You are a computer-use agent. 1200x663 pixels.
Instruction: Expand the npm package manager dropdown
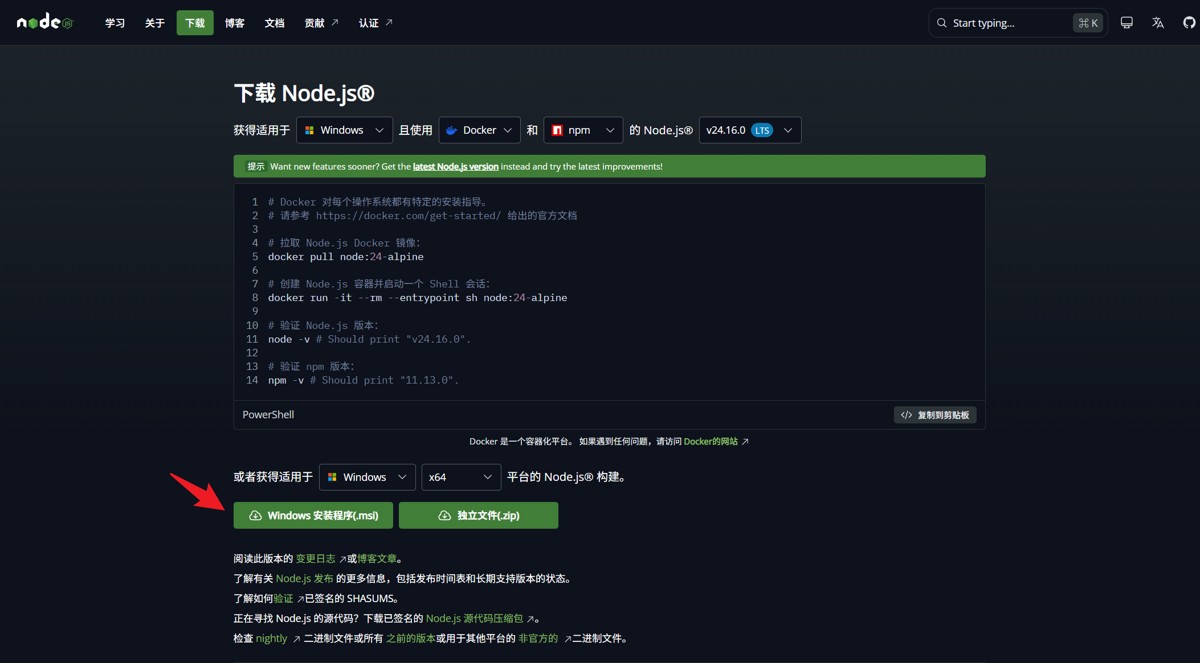click(x=583, y=130)
